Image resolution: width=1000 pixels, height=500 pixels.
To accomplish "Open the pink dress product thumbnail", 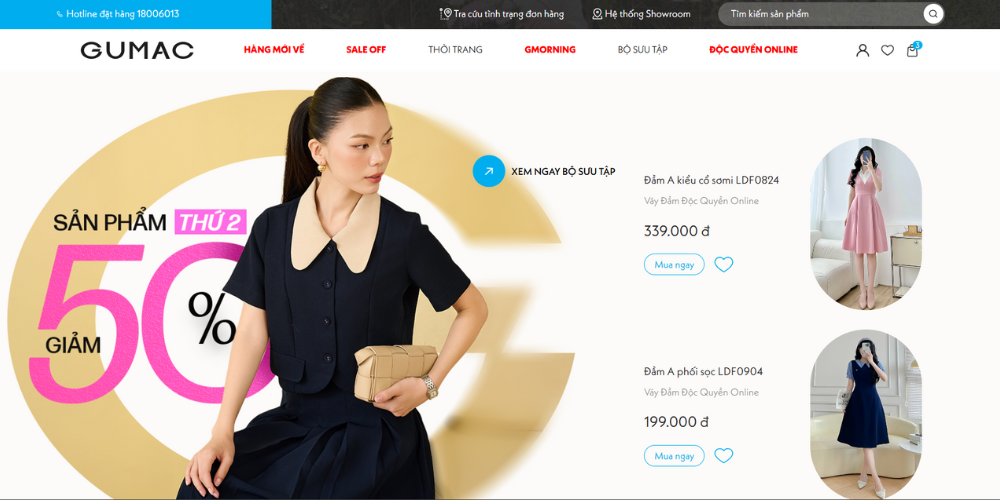I will point(865,224).
